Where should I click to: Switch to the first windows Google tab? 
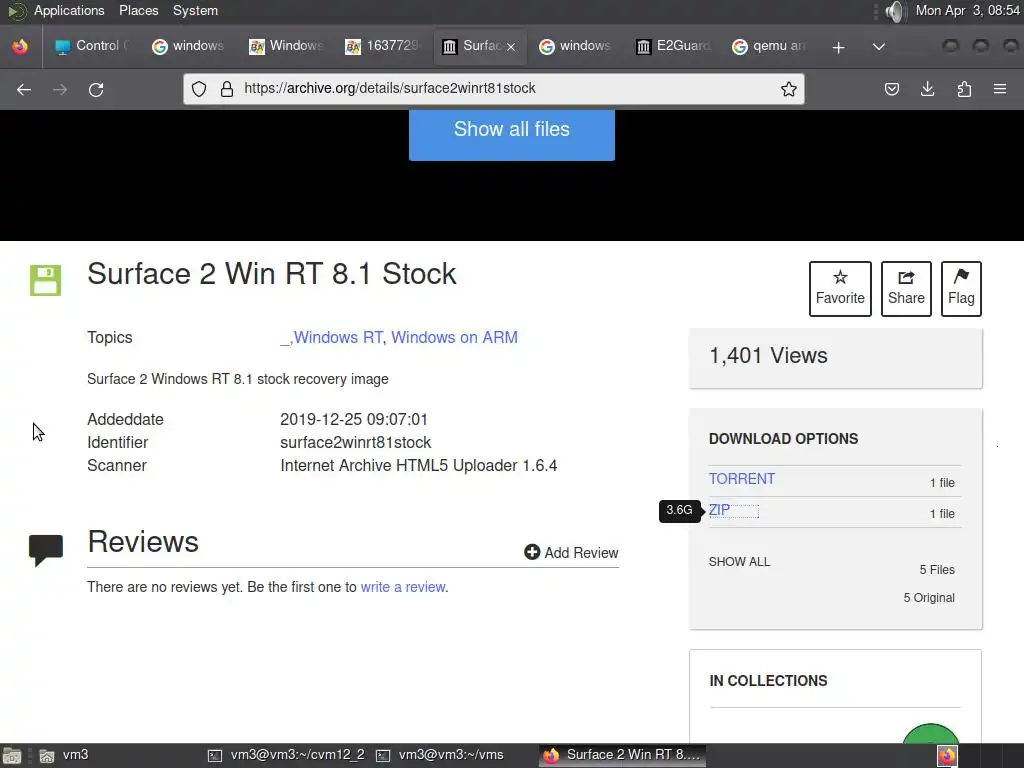point(189,46)
